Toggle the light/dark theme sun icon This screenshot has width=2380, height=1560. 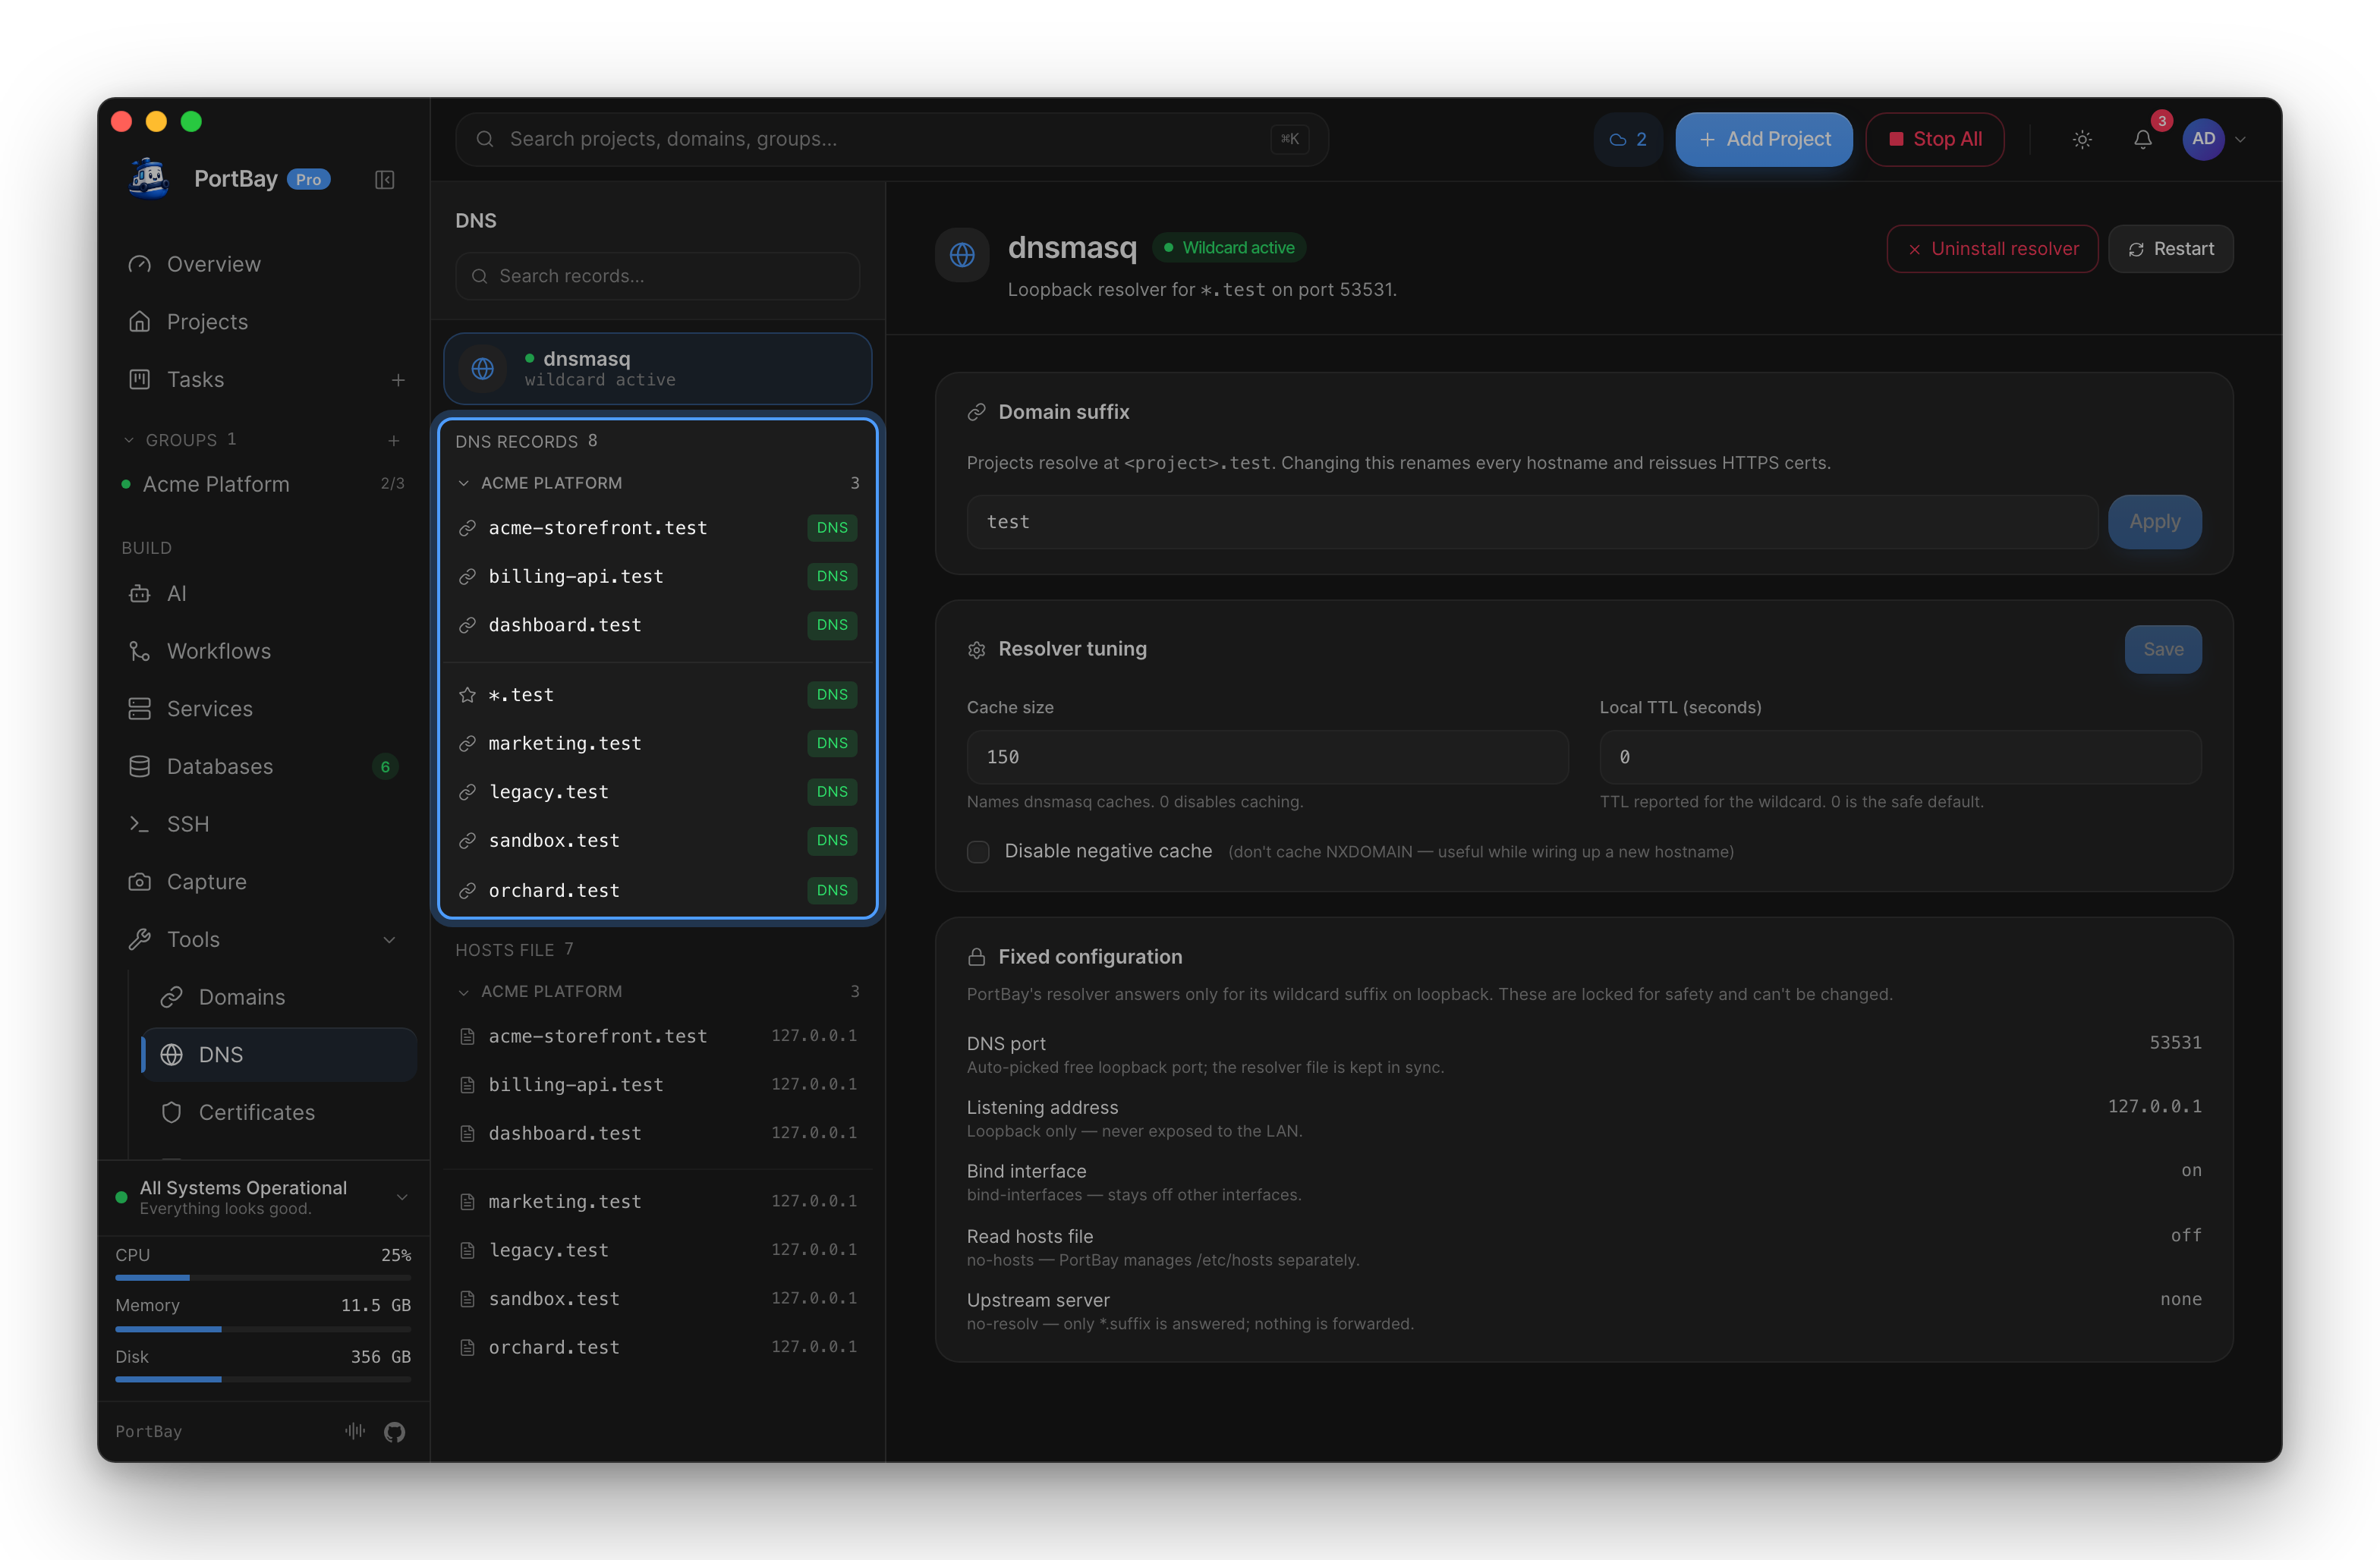tap(2082, 140)
